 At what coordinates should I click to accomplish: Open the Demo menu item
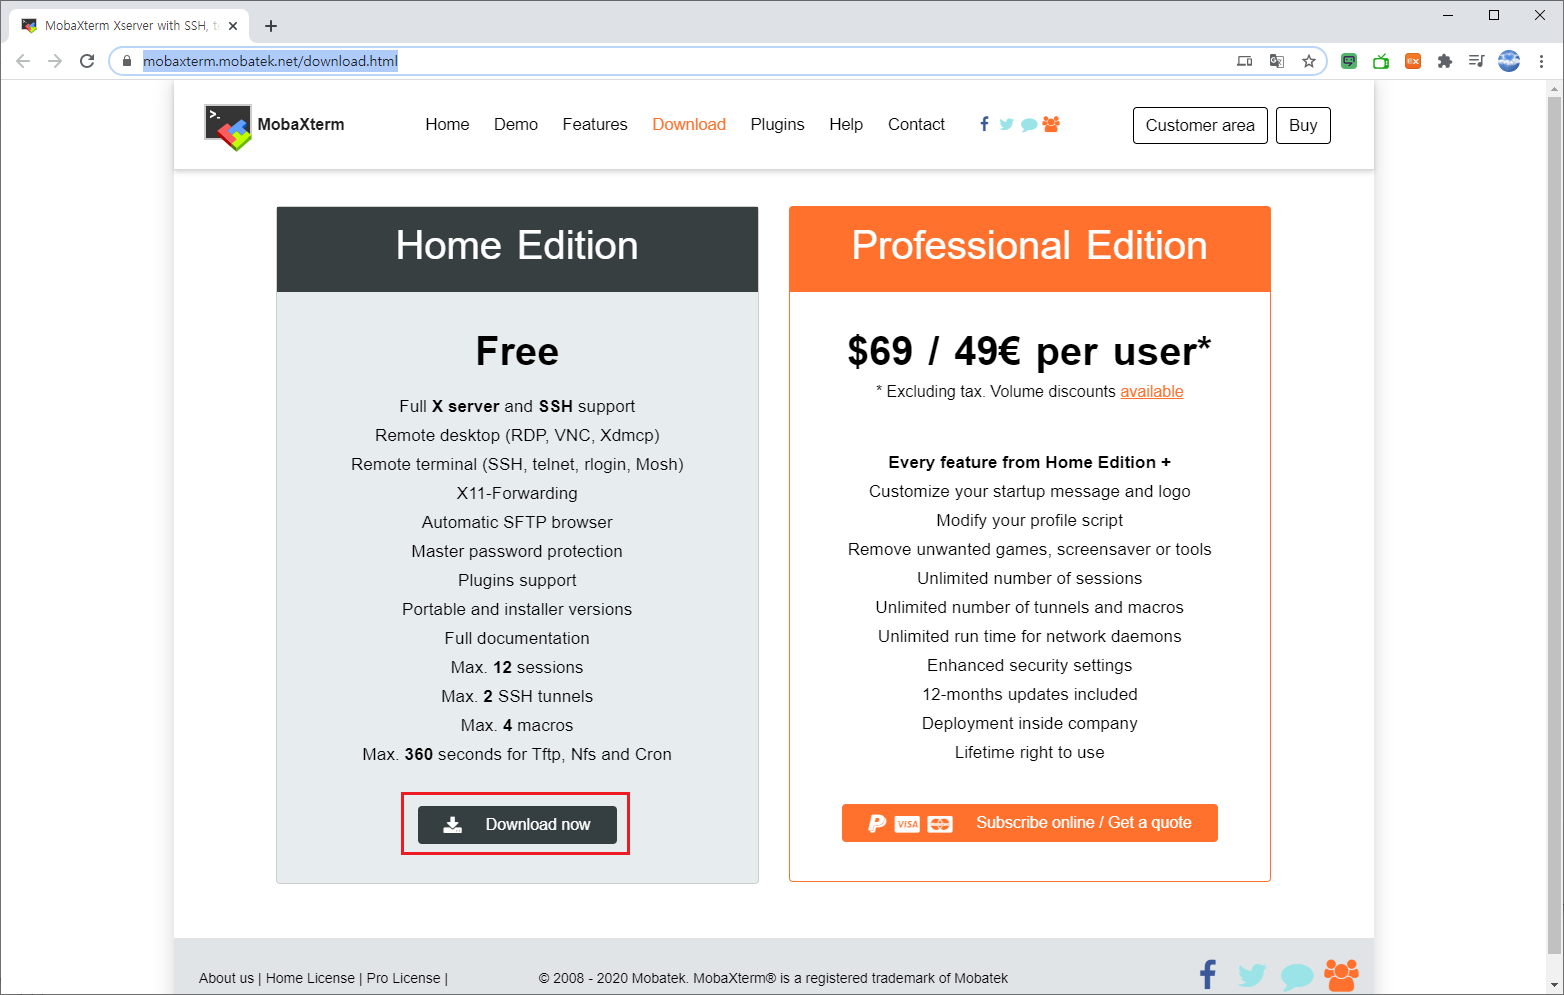[516, 124]
